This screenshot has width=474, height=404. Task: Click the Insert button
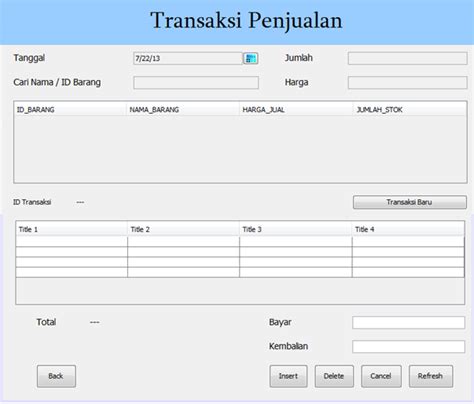click(x=288, y=376)
